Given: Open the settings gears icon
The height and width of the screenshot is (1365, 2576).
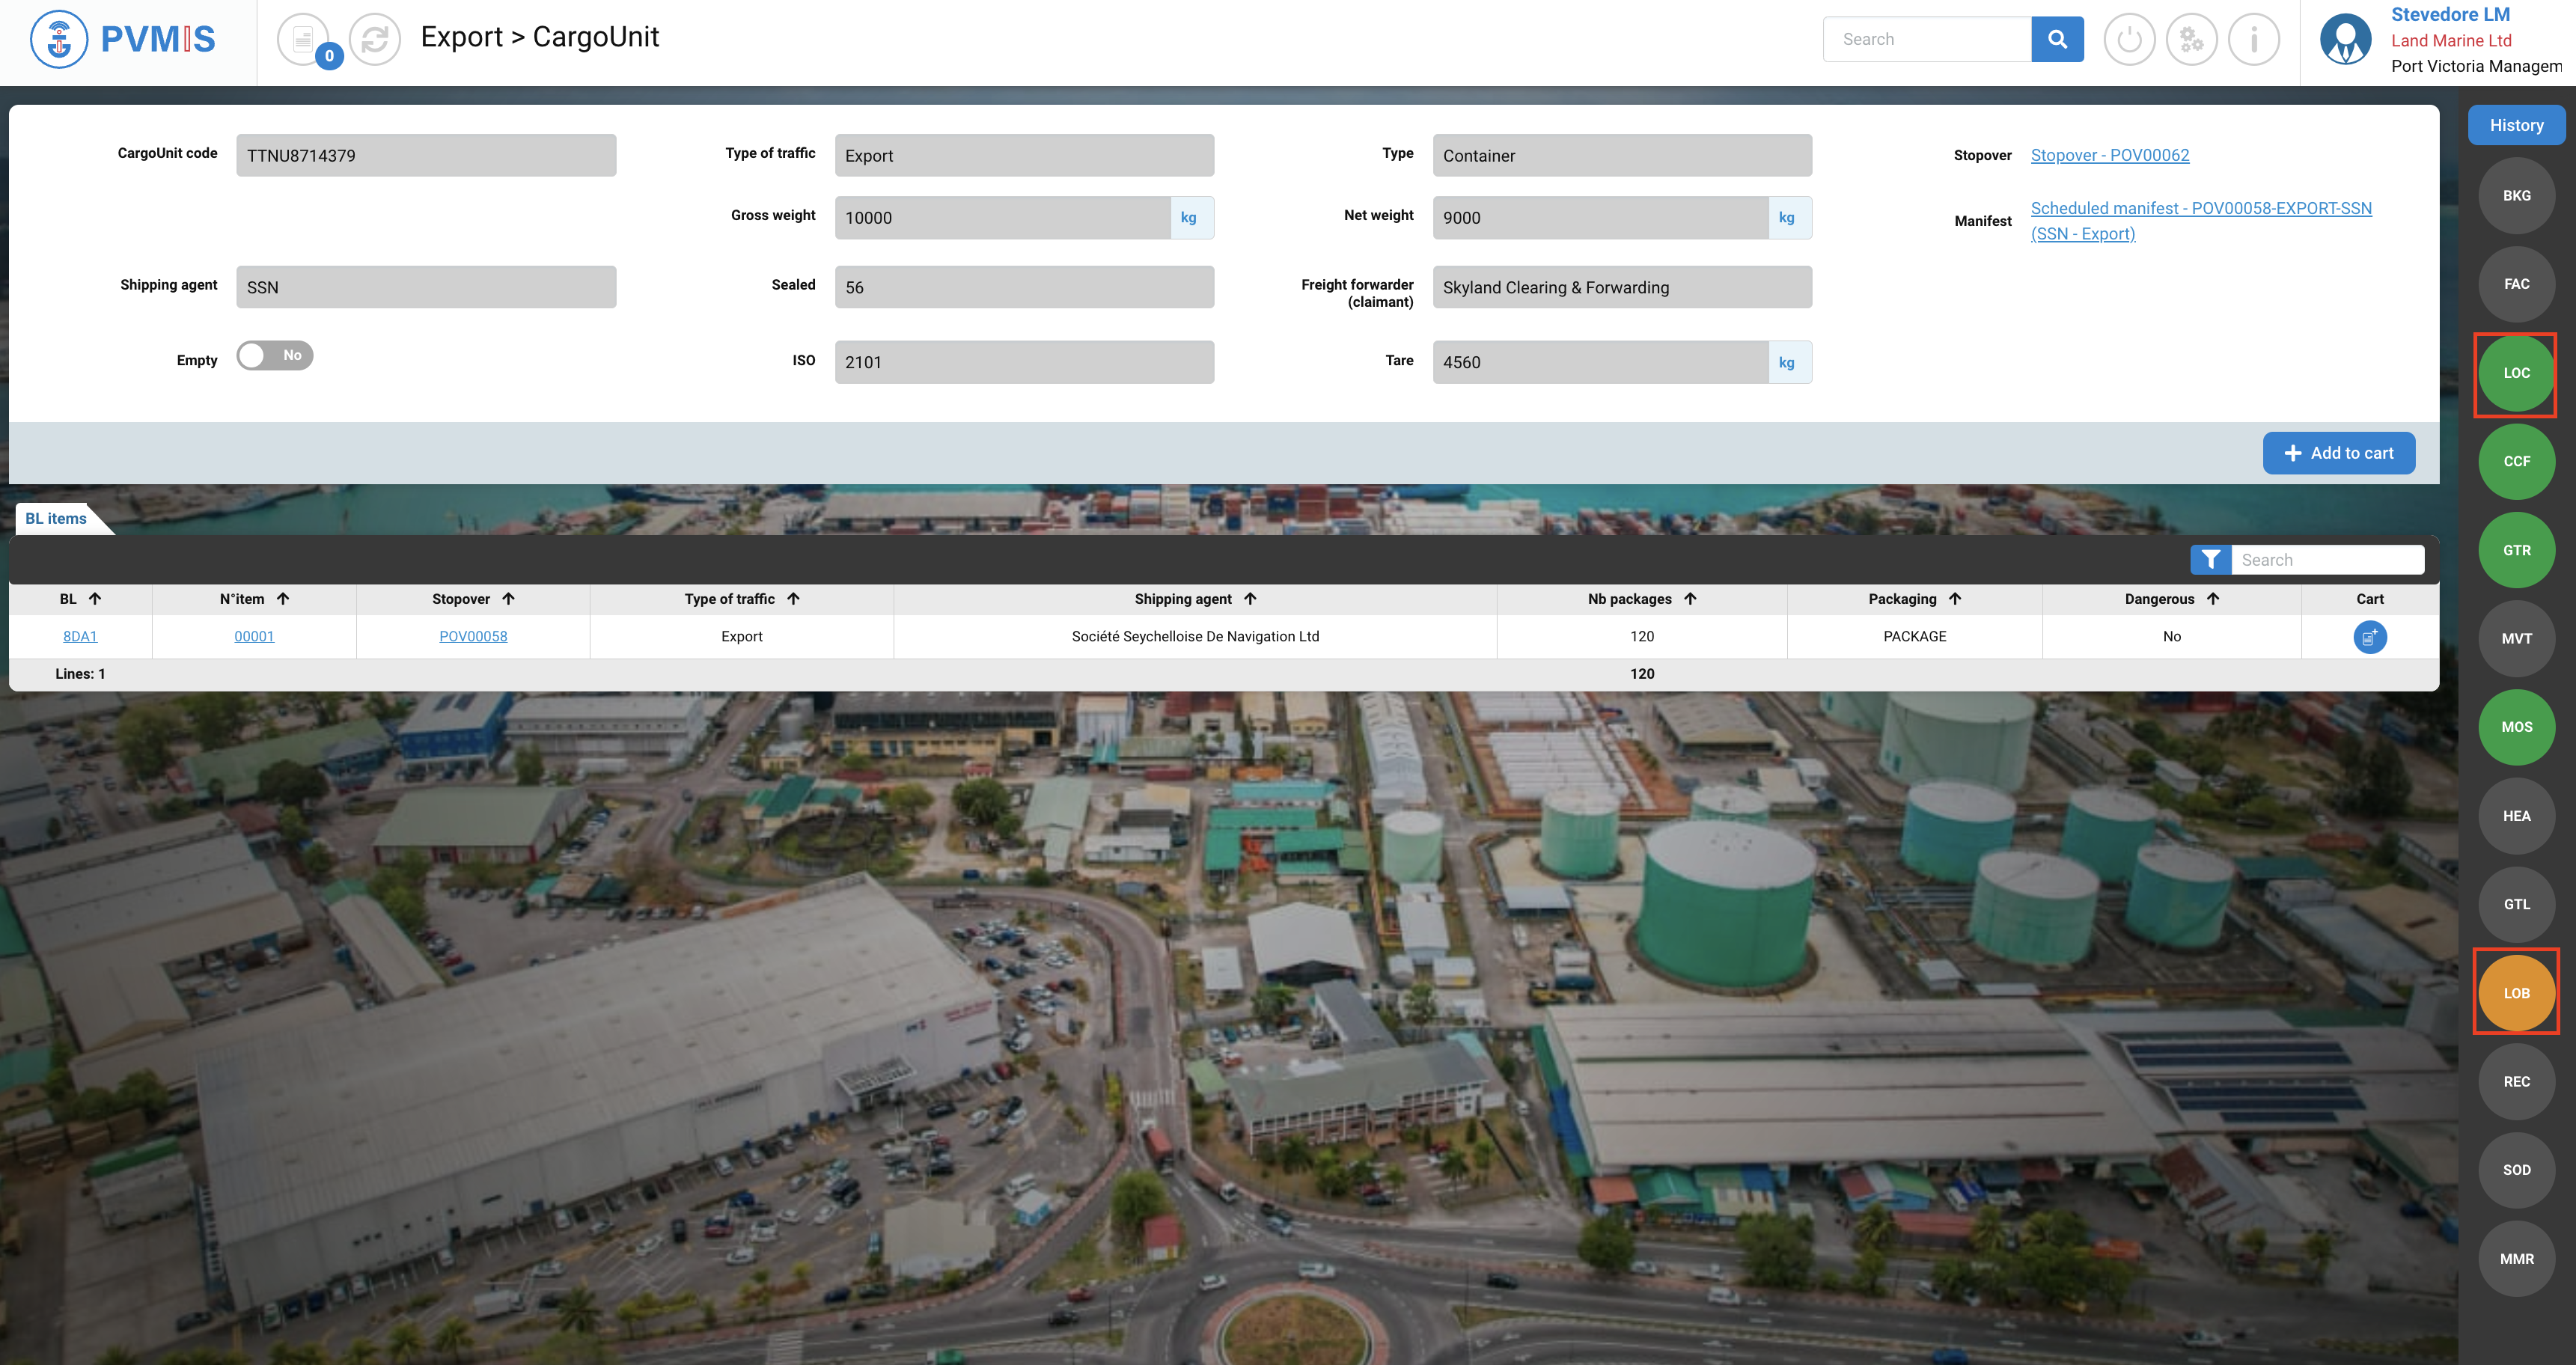Looking at the screenshot, I should coord(2191,39).
